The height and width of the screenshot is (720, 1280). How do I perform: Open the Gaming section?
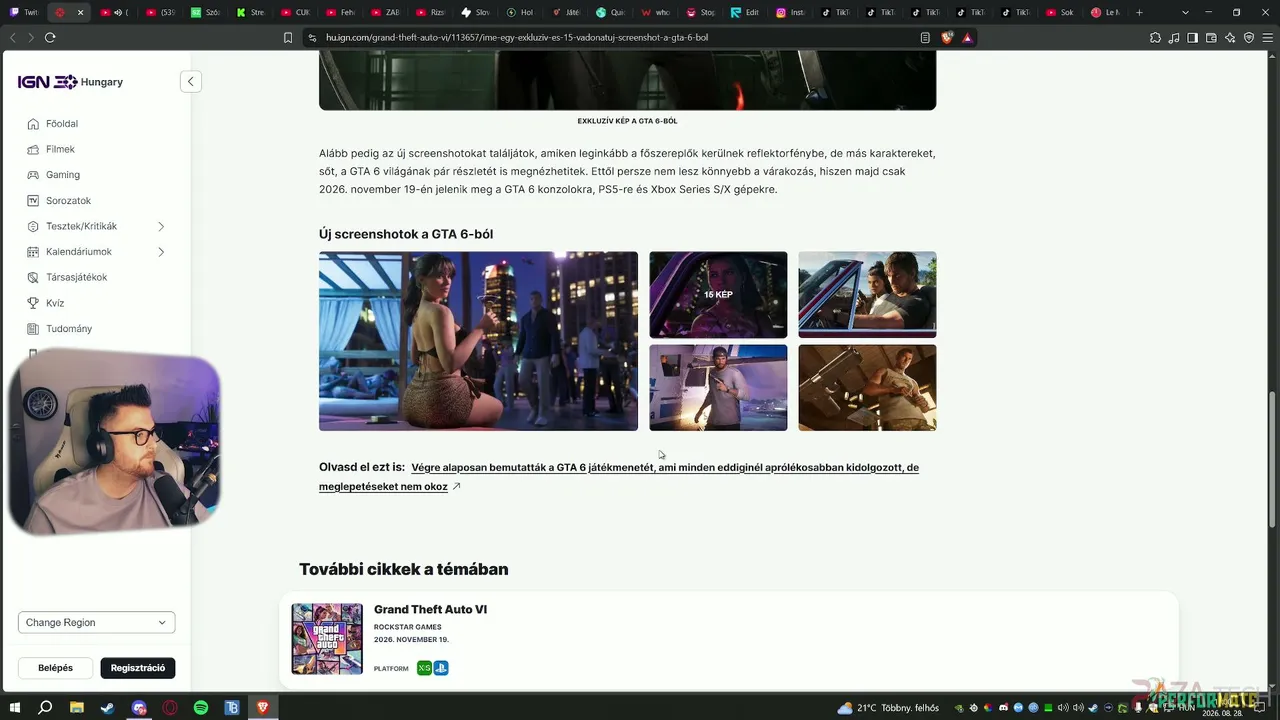(62, 175)
